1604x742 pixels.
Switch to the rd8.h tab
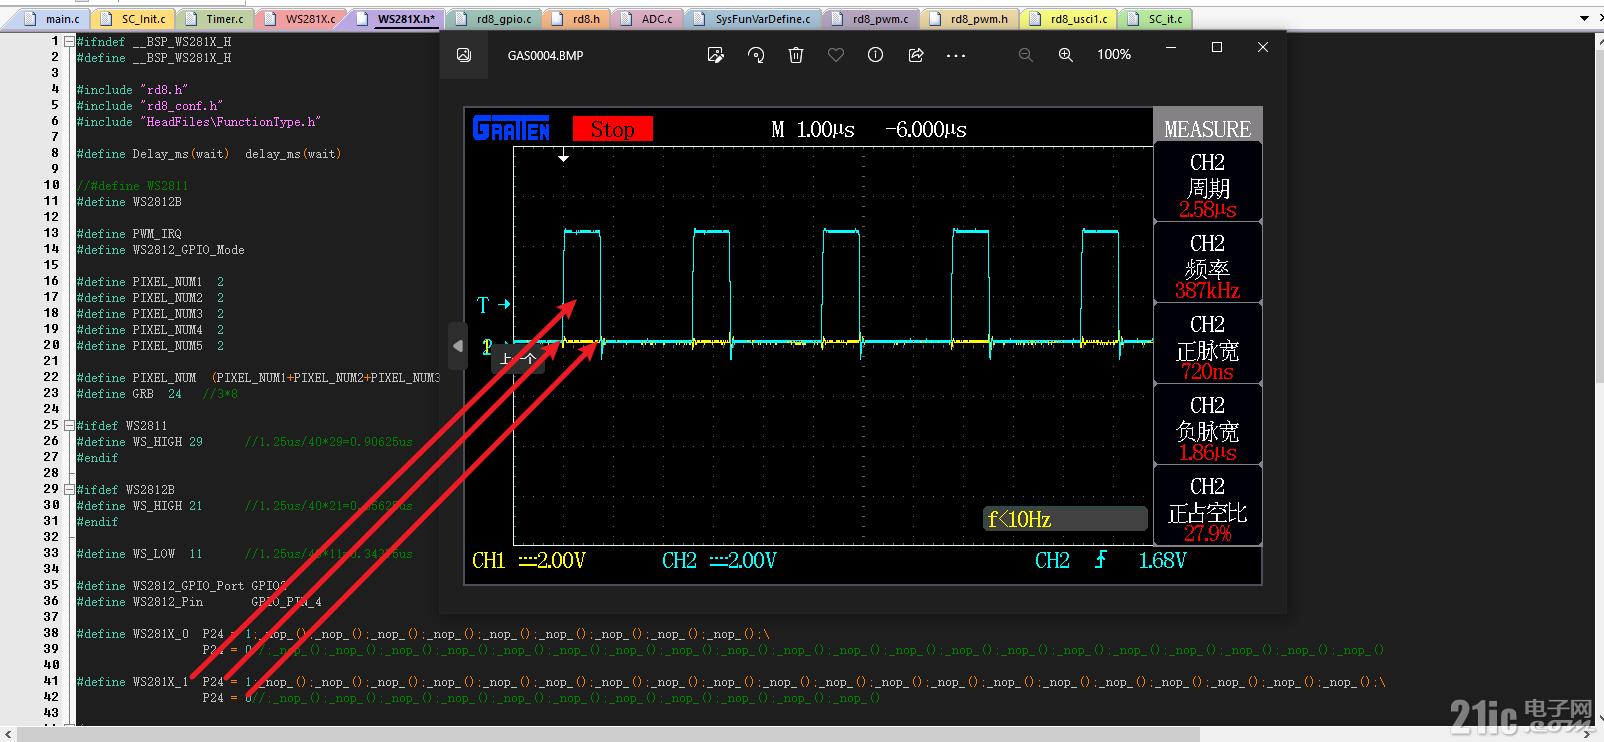(576, 19)
